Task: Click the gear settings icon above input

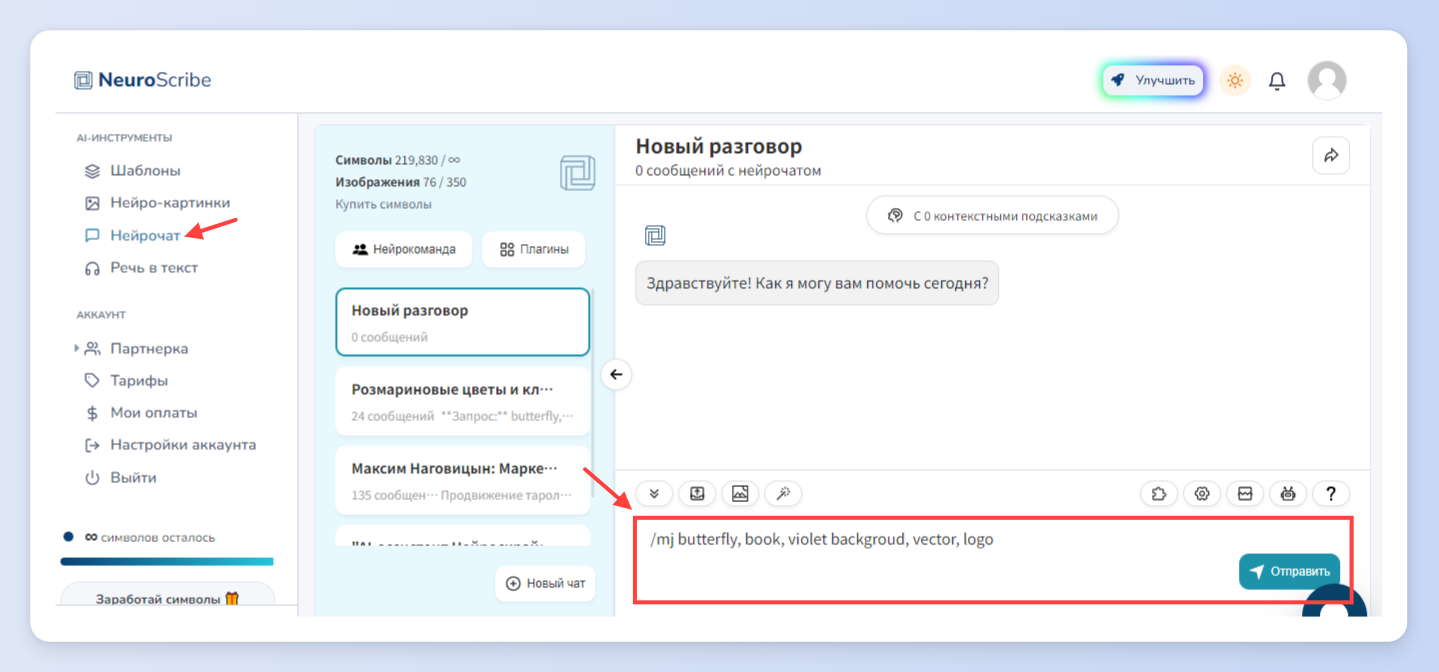Action: click(x=1202, y=493)
